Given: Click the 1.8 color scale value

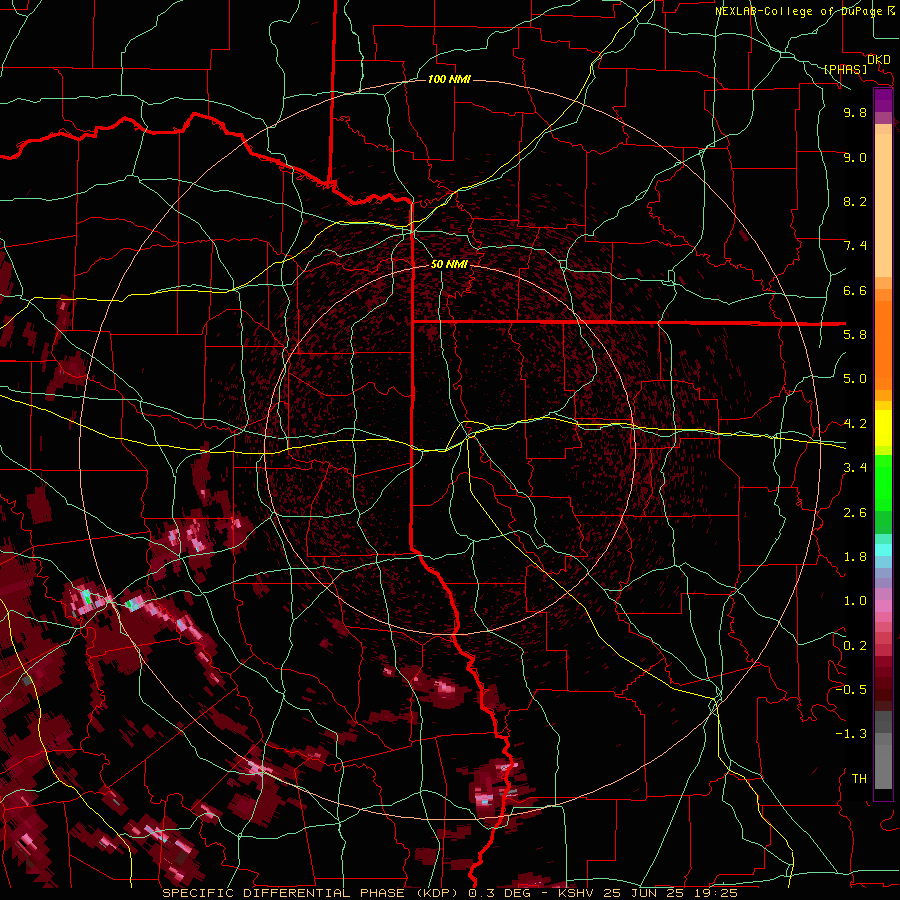Looking at the screenshot, I should click(x=855, y=557).
